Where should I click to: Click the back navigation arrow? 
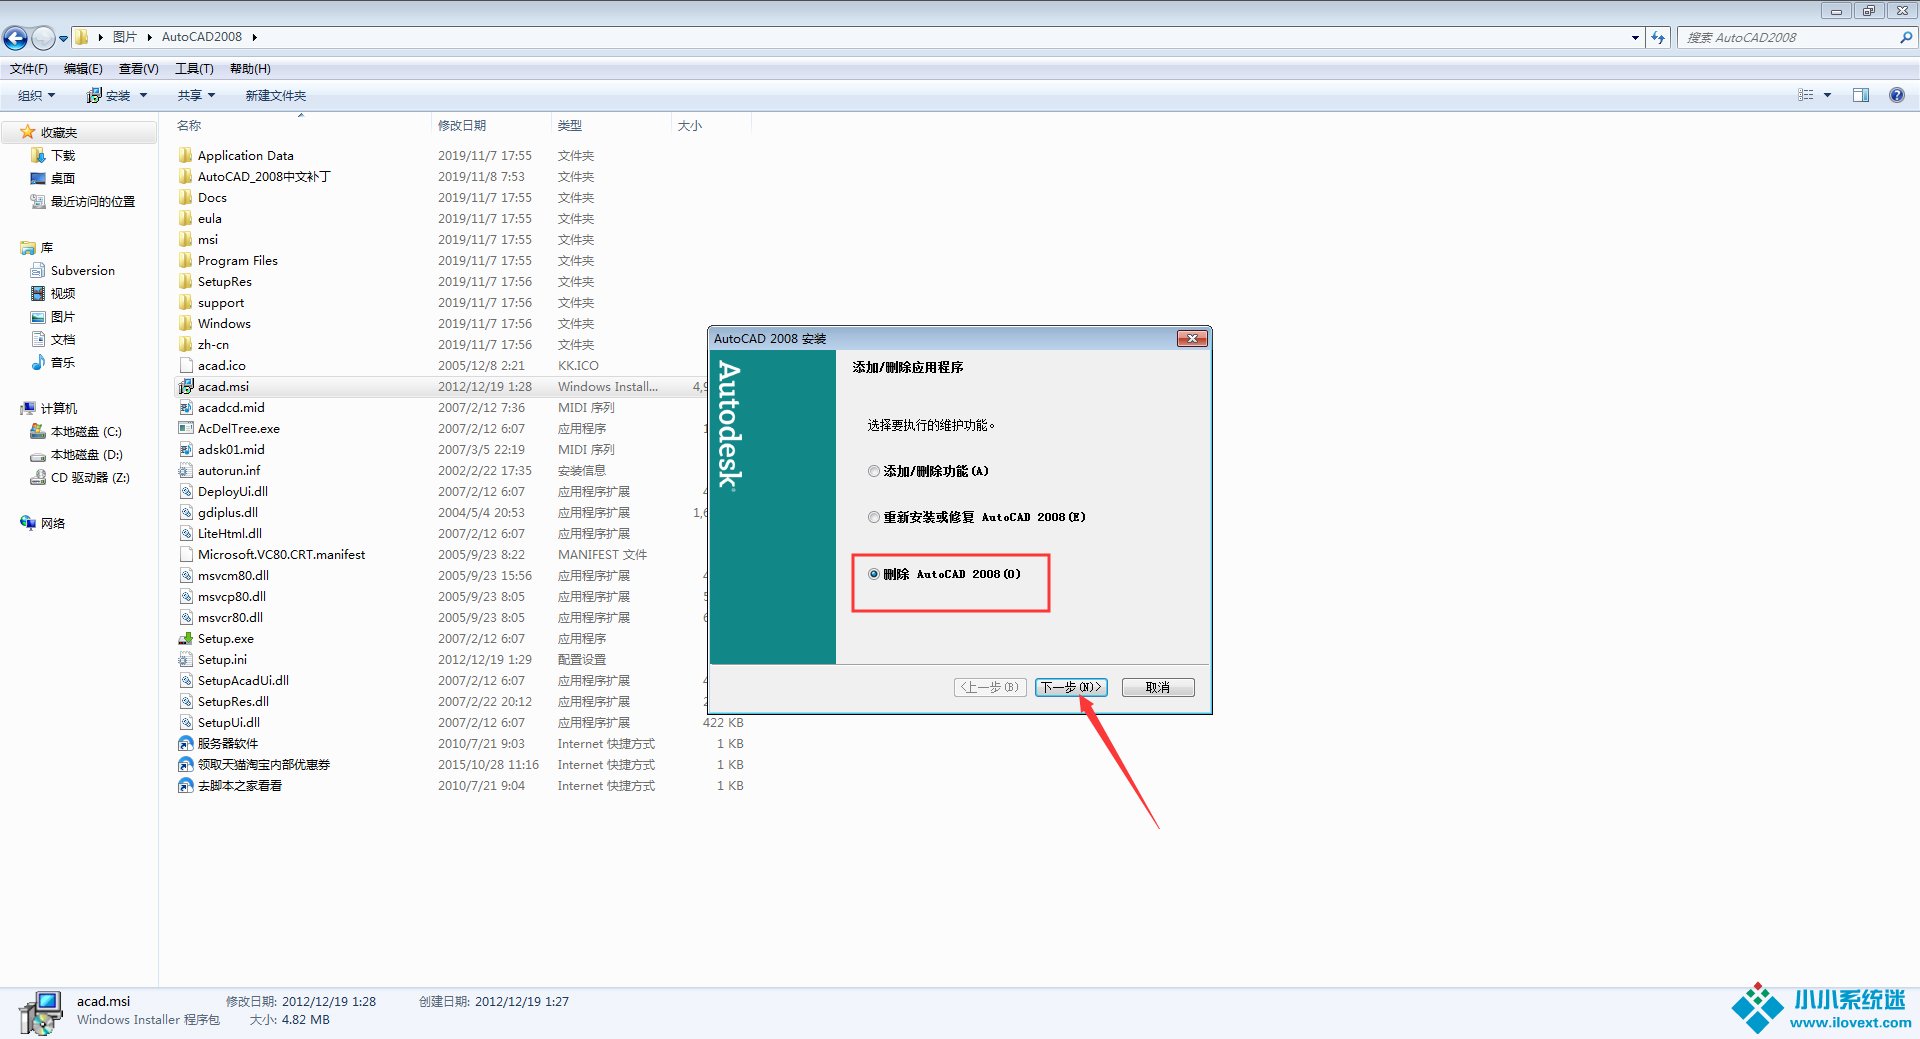coord(16,38)
